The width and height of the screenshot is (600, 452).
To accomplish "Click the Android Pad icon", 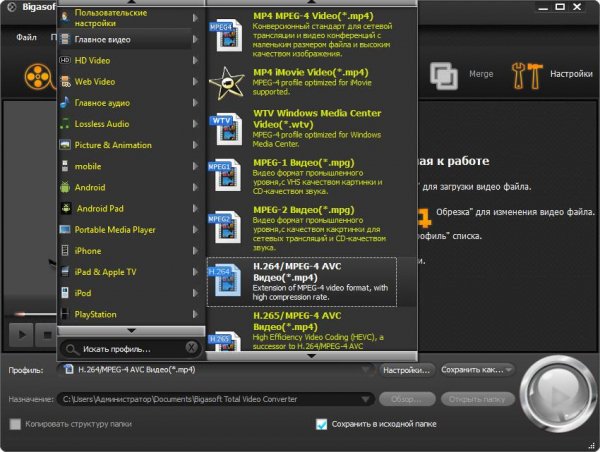I will (x=66, y=208).
